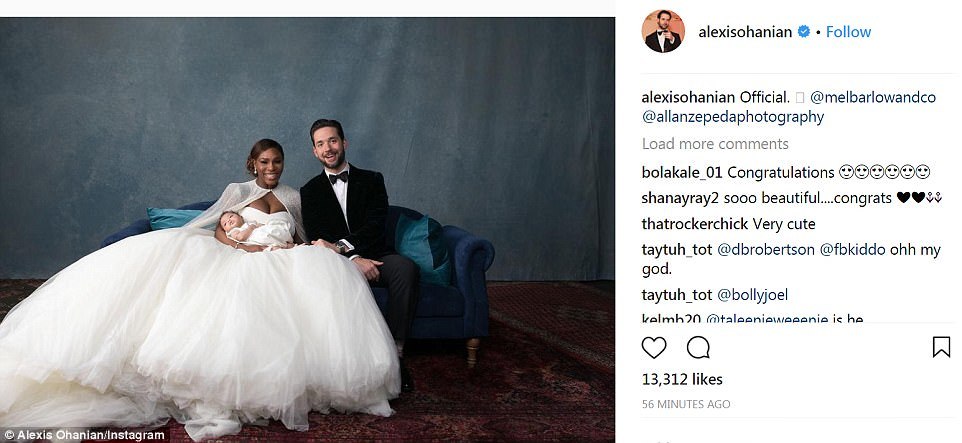The width and height of the screenshot is (962, 443).
Task: Expand Load more comments
Action: point(715,144)
